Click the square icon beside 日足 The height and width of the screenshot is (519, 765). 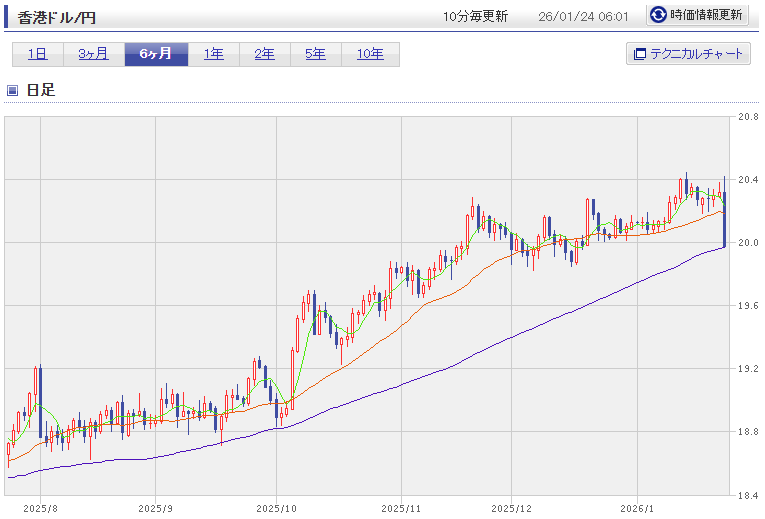(13, 90)
